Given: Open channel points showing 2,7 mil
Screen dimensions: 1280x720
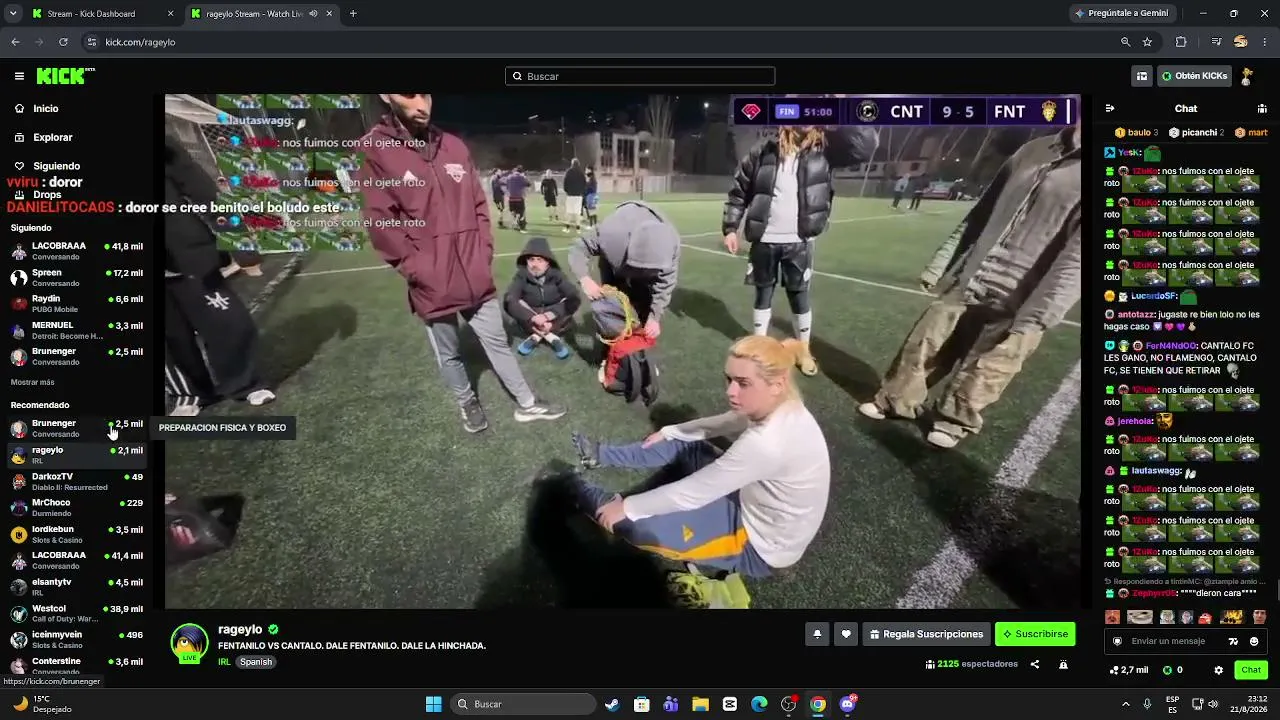Looking at the screenshot, I should pyautogui.click(x=1129, y=670).
